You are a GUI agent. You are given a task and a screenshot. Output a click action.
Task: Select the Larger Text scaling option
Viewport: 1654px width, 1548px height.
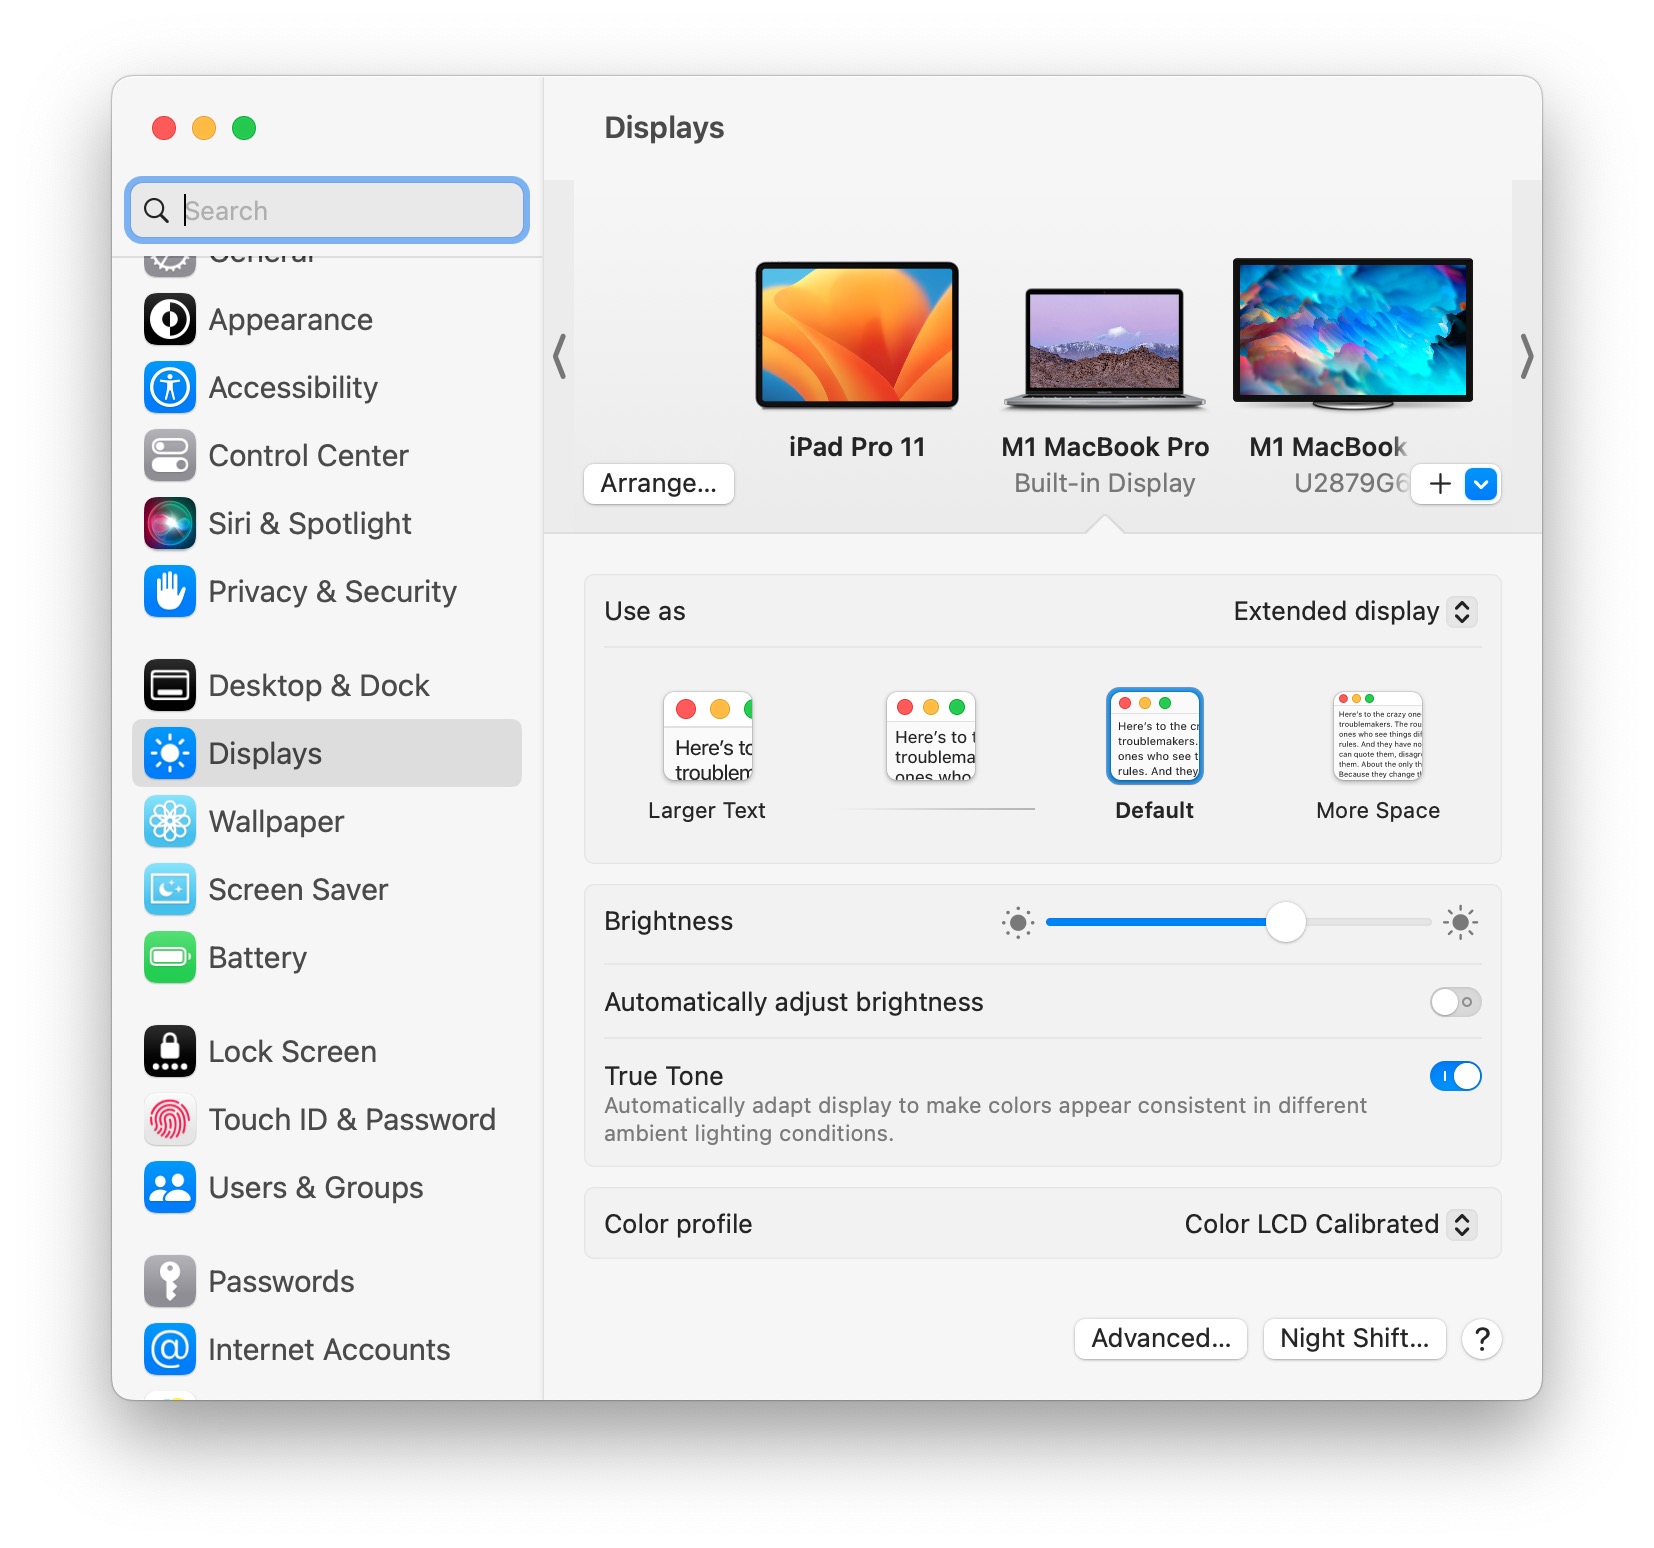click(707, 737)
